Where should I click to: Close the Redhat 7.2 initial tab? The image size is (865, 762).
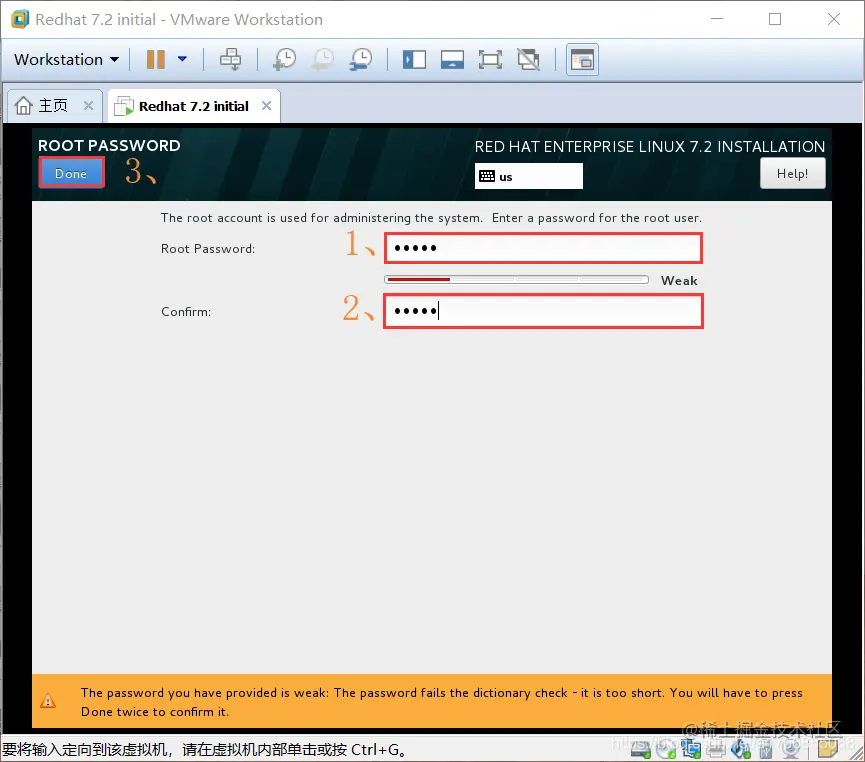point(266,105)
